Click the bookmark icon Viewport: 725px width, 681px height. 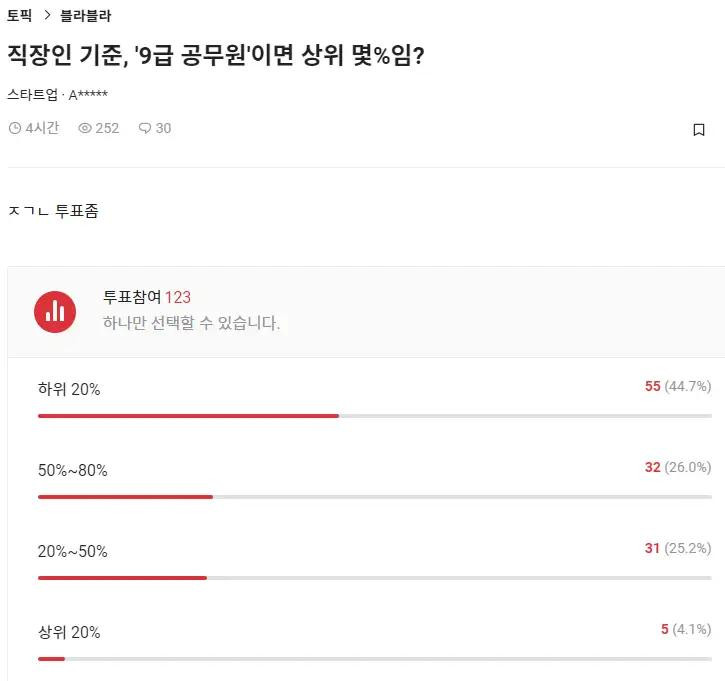pyautogui.click(x=699, y=129)
